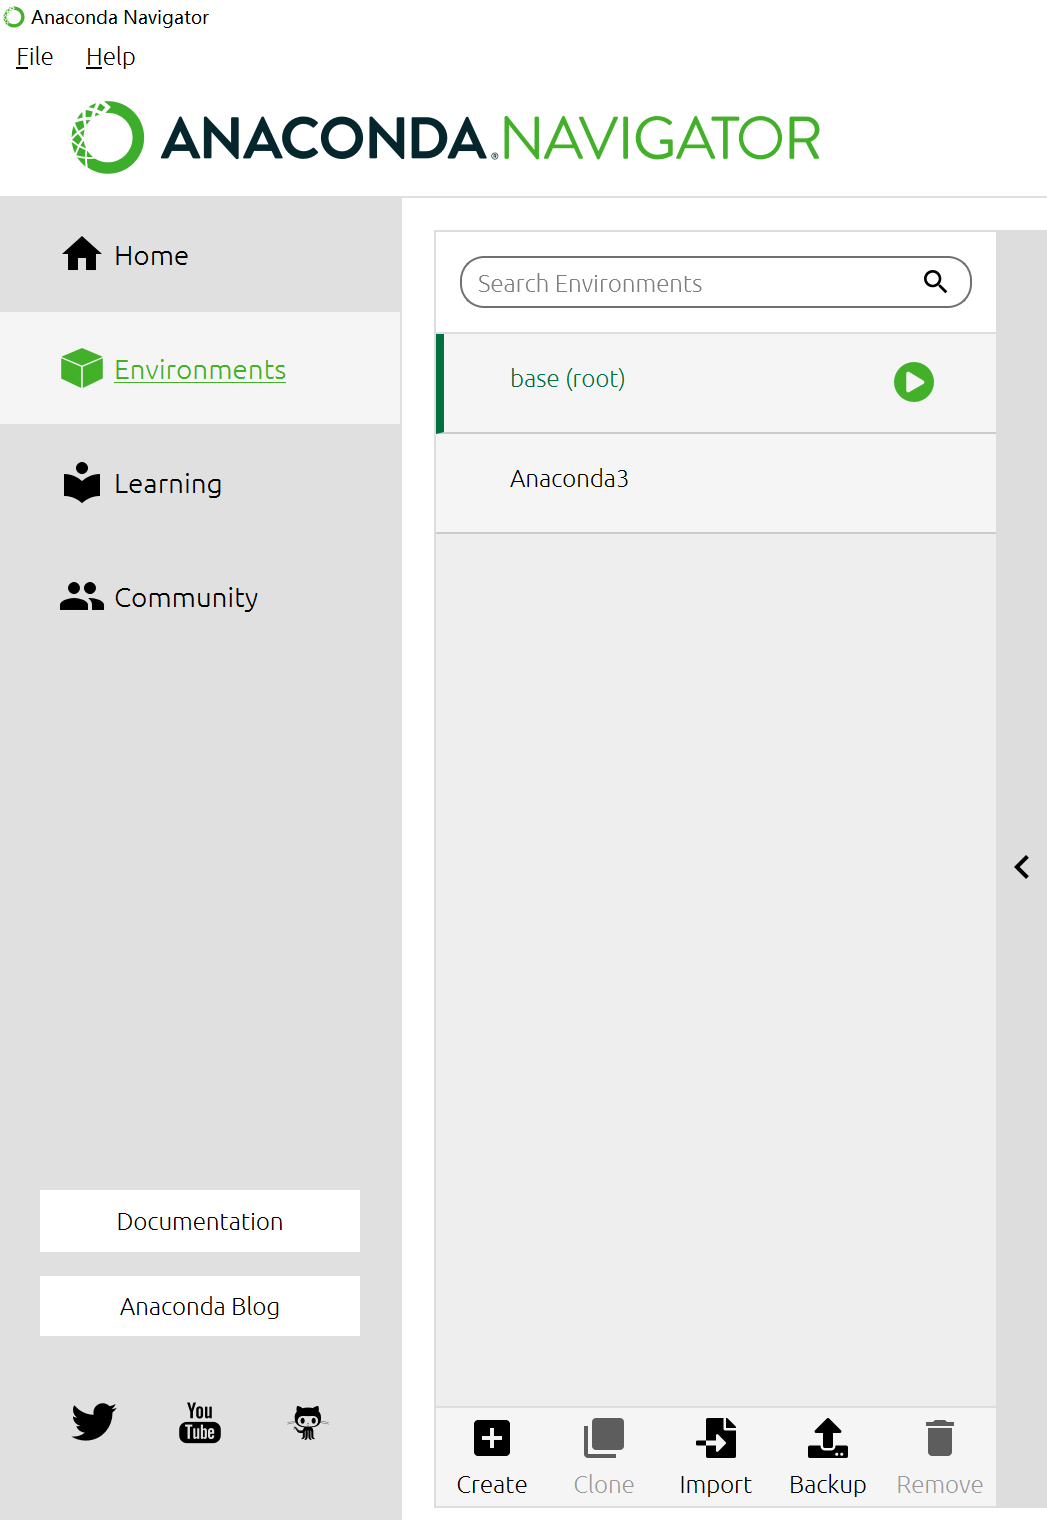Open the File menu
Viewport: 1047px width, 1520px height.
click(x=35, y=57)
